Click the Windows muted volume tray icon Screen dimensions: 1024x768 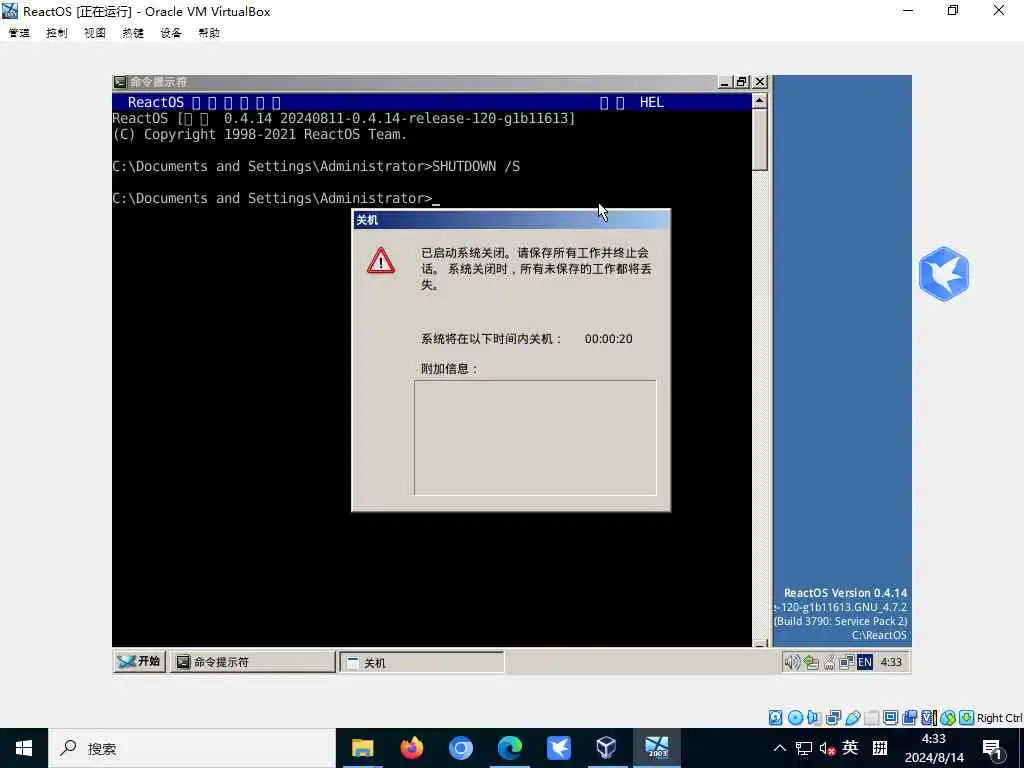pyautogui.click(x=827, y=749)
